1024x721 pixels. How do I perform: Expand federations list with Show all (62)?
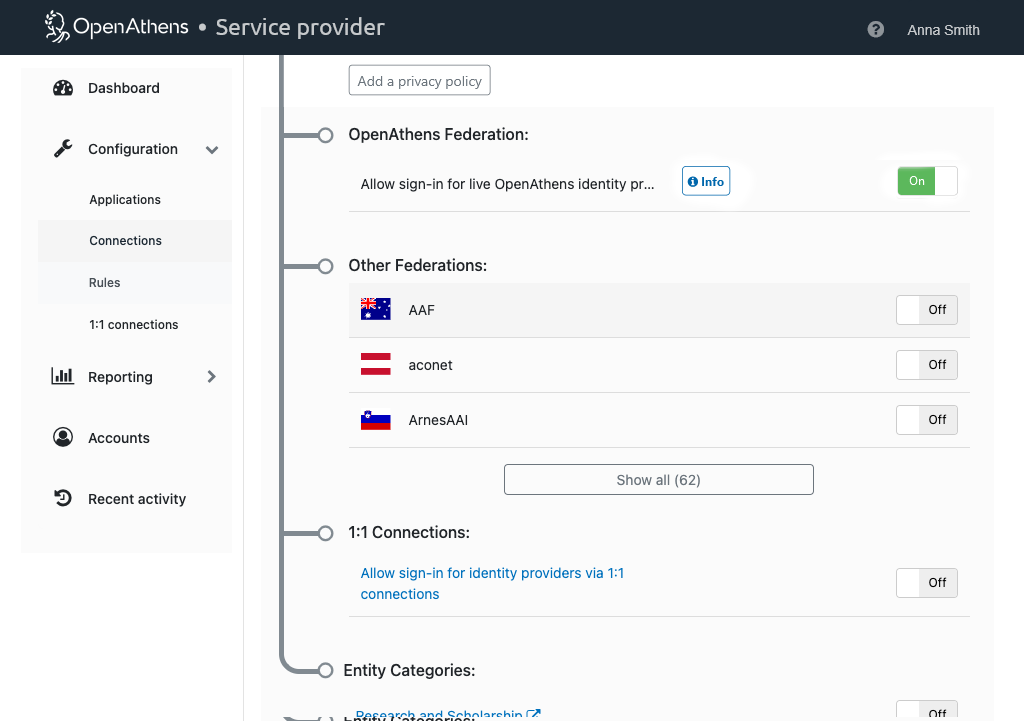coord(658,480)
